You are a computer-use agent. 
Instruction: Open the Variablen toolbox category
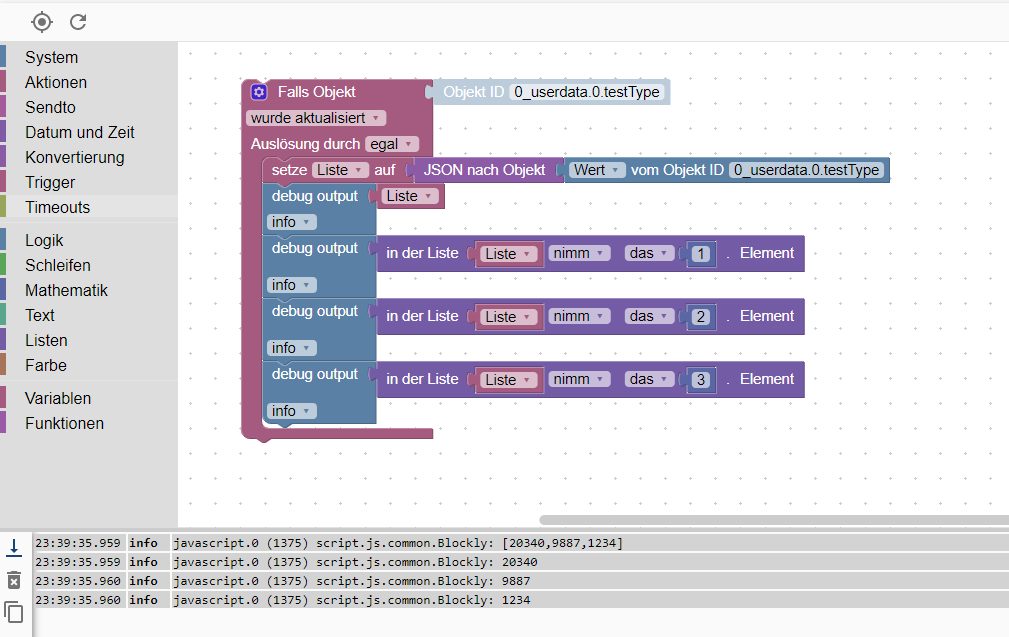click(x=58, y=398)
